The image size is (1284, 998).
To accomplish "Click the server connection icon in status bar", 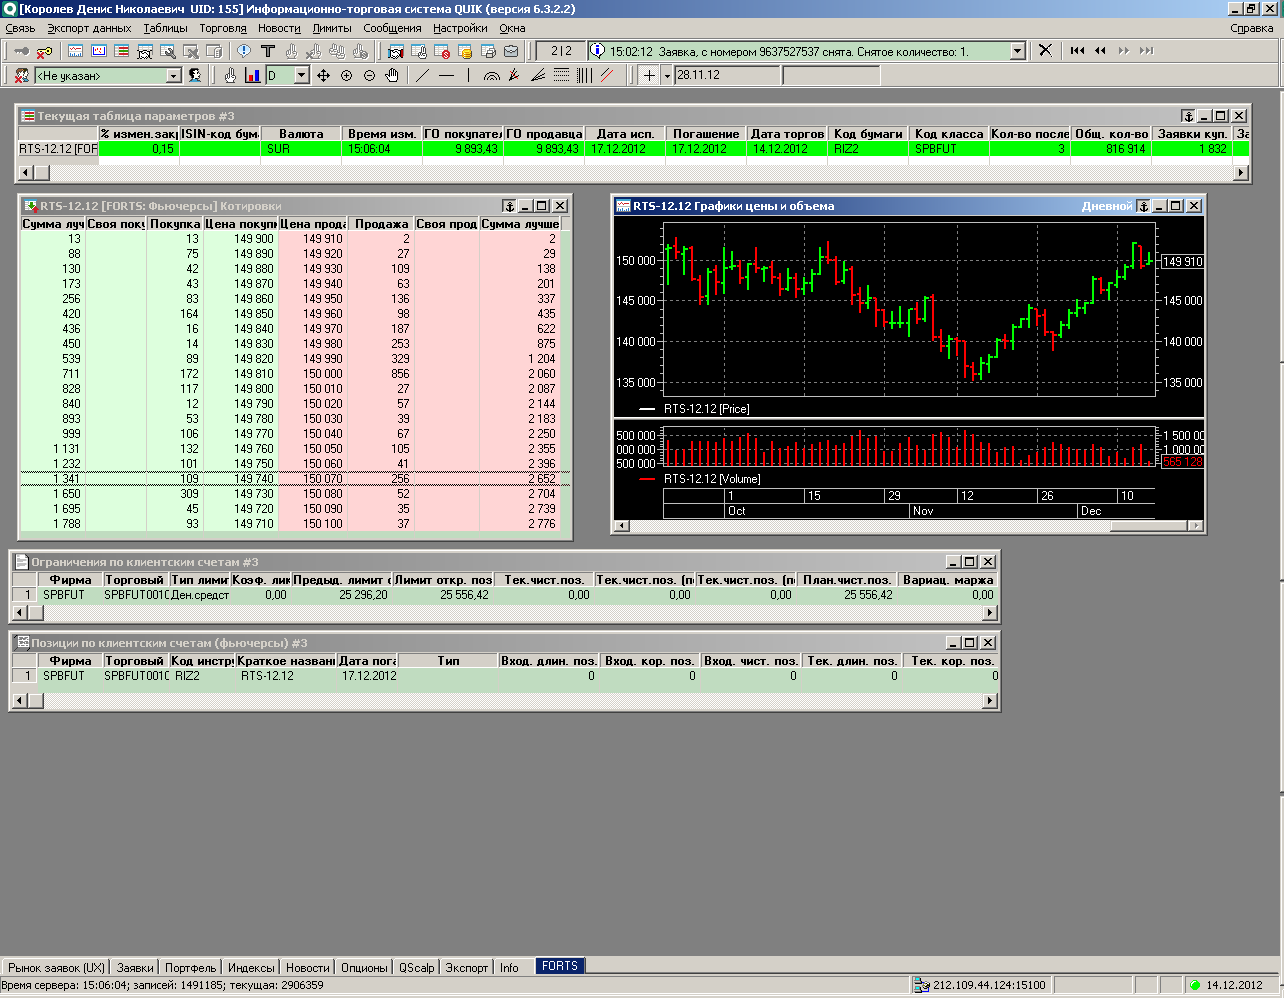I will tap(922, 985).
